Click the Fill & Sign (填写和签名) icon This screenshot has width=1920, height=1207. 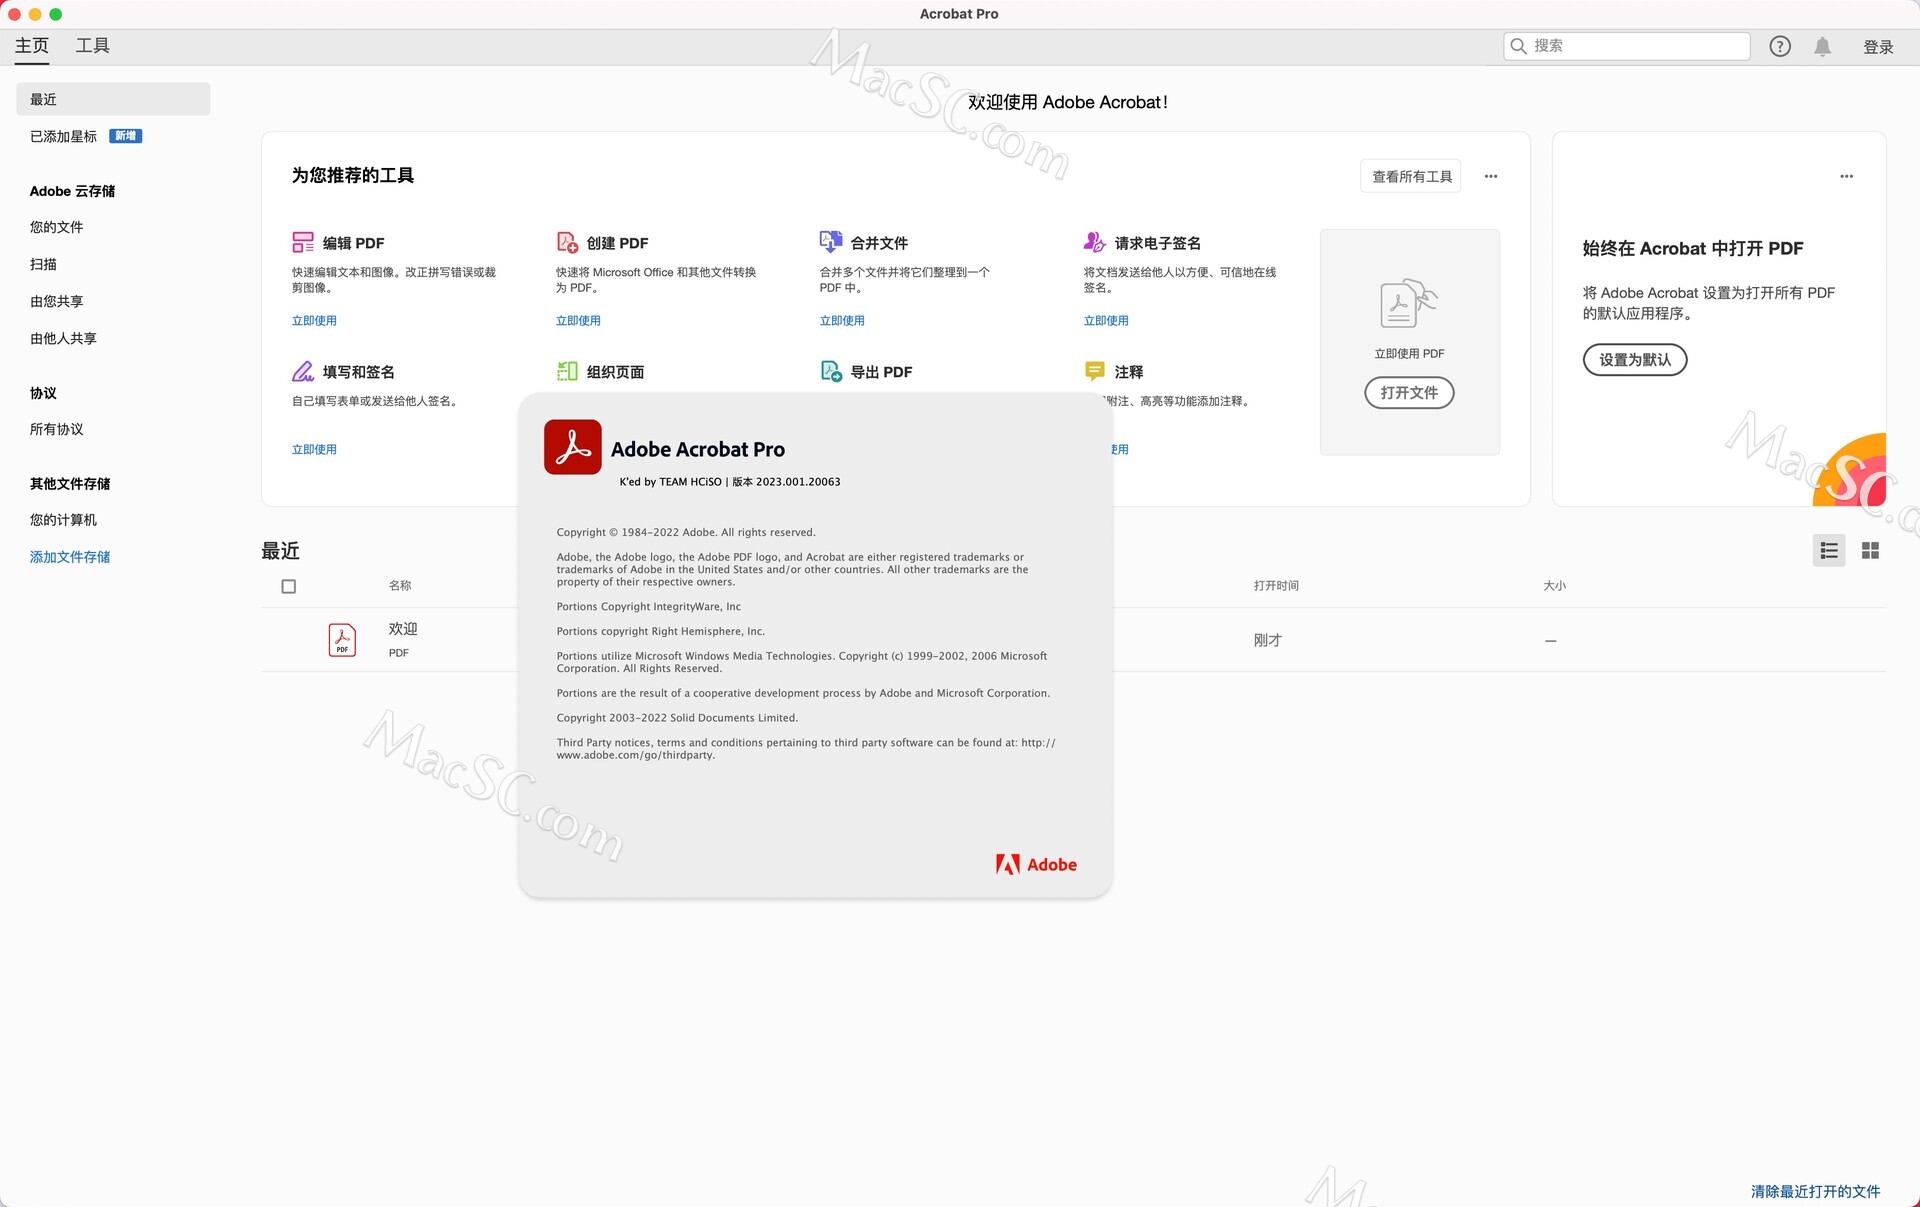coord(303,371)
